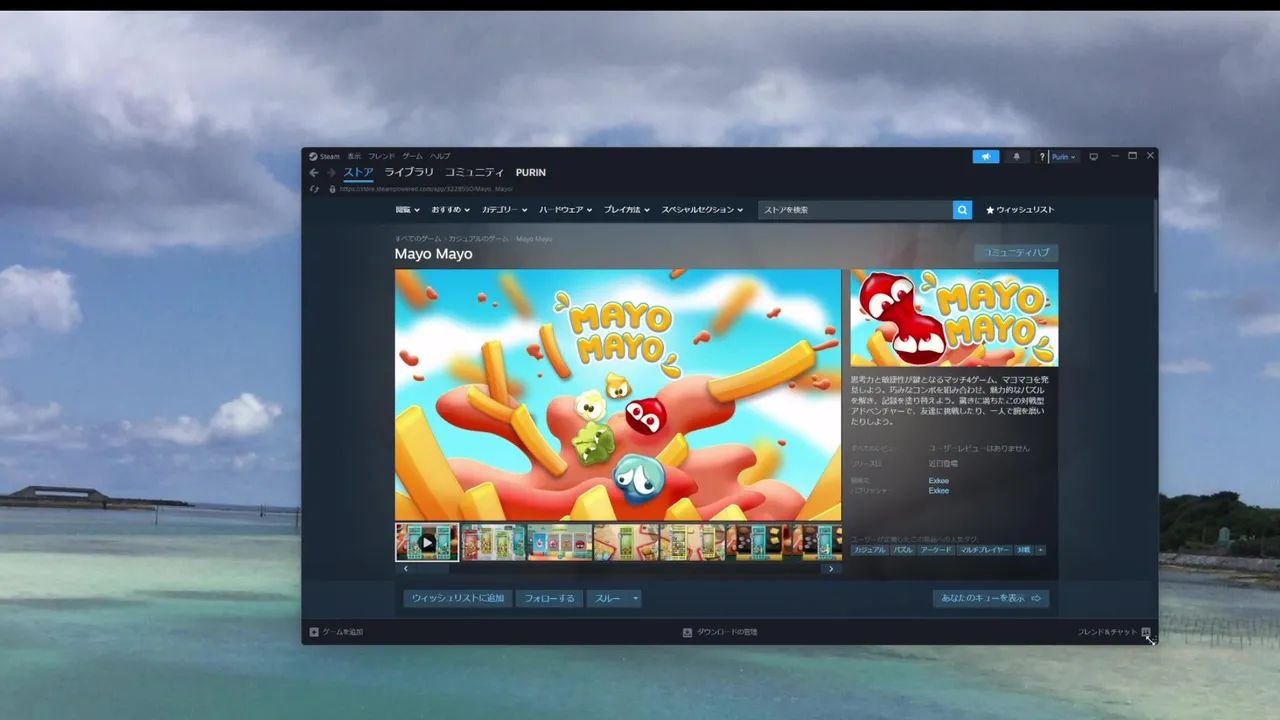Go back with the left arrow navigation icon
Viewport: 1280px width, 720px height.
pos(314,173)
